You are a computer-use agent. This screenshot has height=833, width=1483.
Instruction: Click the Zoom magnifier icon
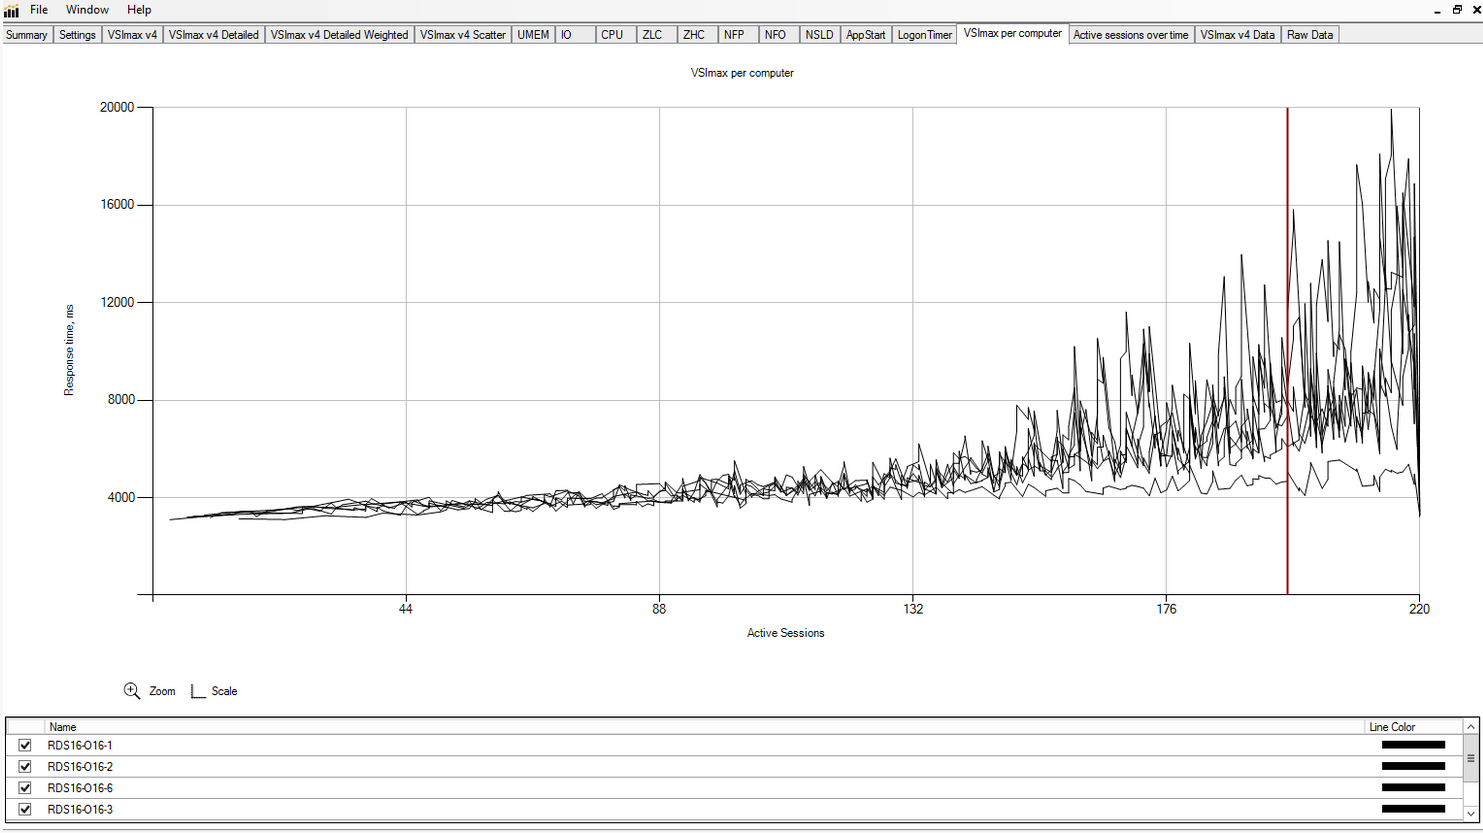coord(132,691)
